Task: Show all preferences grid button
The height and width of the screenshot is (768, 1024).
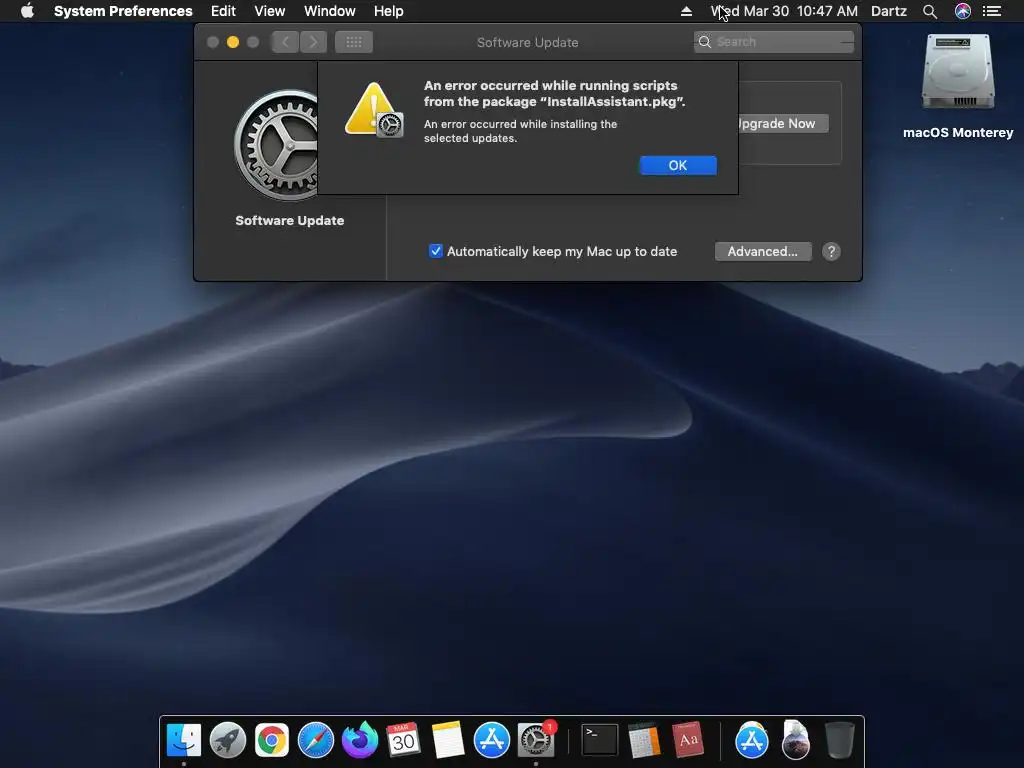Action: coord(354,42)
